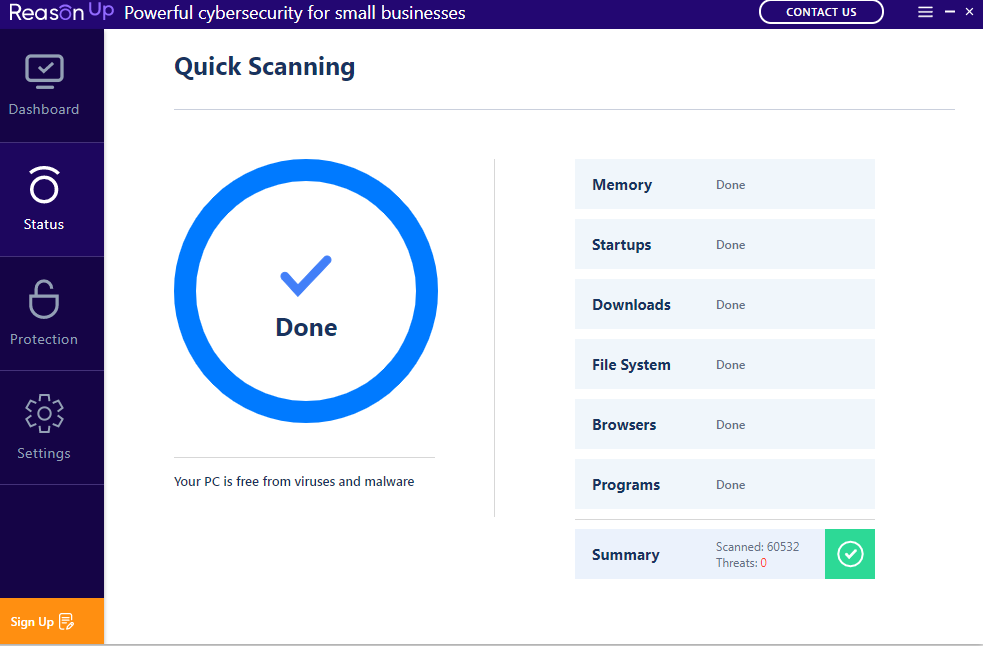This screenshot has height=646, width=983.
Task: Click the ReasonUp logo
Action: pyautogui.click(x=61, y=12)
